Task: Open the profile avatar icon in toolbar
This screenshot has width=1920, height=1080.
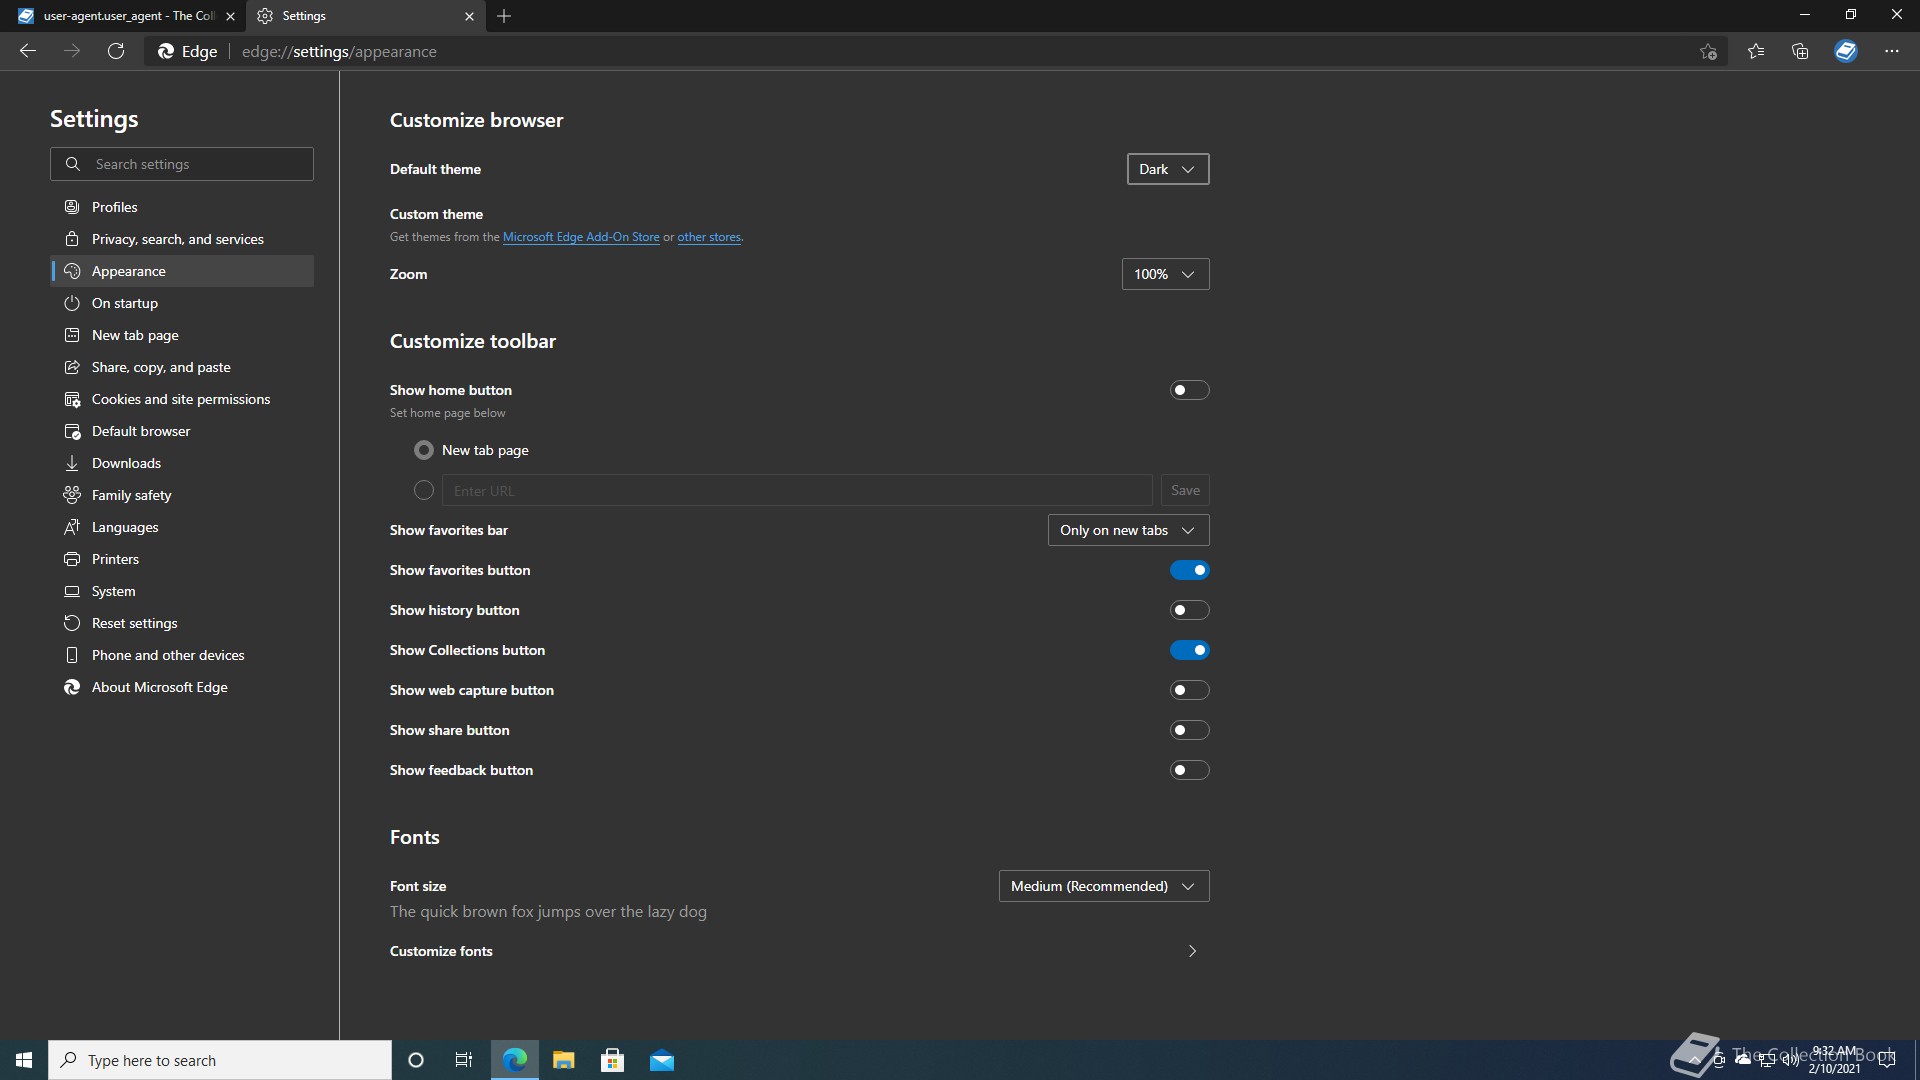Action: tap(1846, 52)
